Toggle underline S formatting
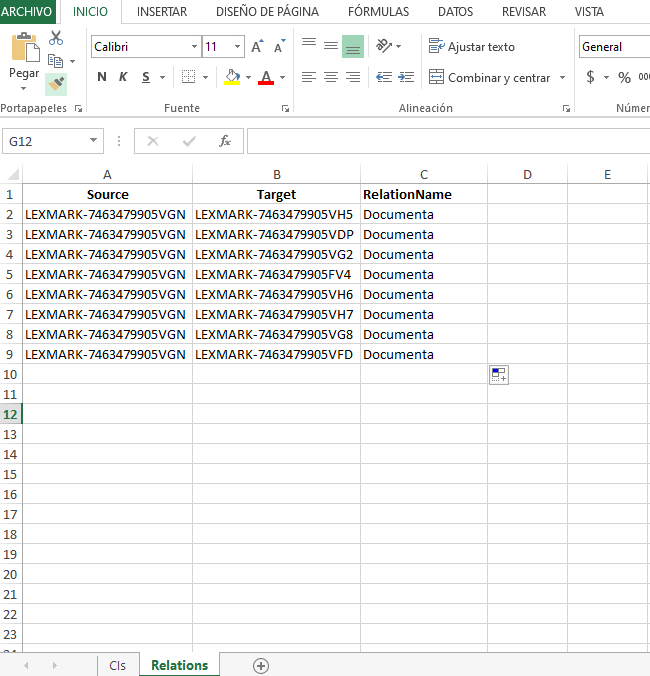Viewport: 650px width, 676px height. point(146,77)
